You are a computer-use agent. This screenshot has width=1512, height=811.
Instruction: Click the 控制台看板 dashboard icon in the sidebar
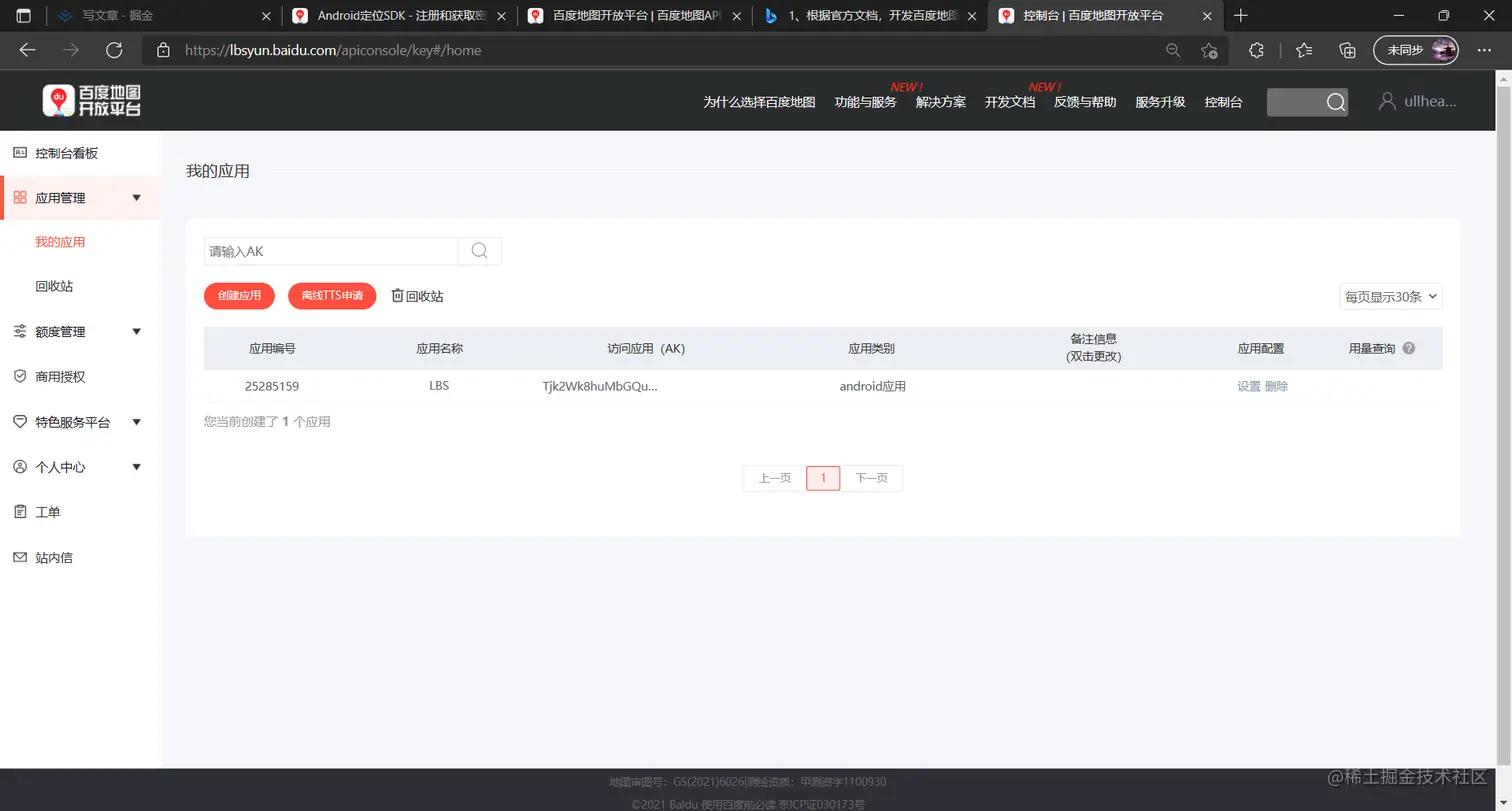click(x=19, y=153)
